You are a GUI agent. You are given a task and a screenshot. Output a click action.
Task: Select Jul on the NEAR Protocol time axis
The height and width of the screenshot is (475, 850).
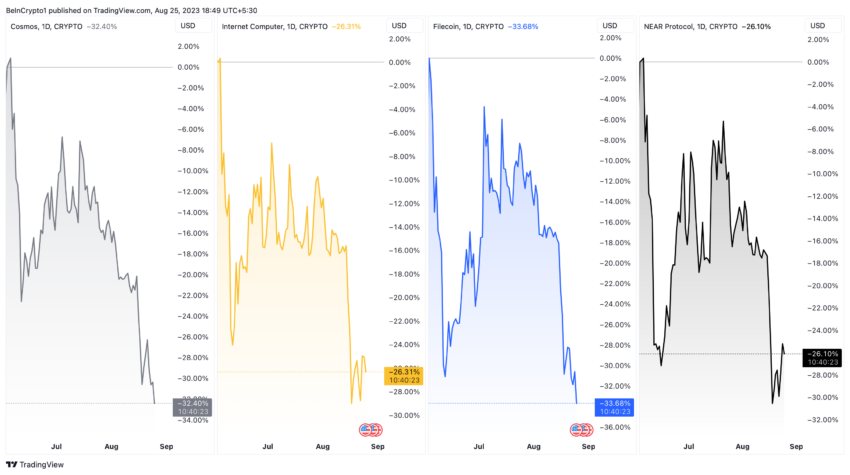pyautogui.click(x=691, y=448)
